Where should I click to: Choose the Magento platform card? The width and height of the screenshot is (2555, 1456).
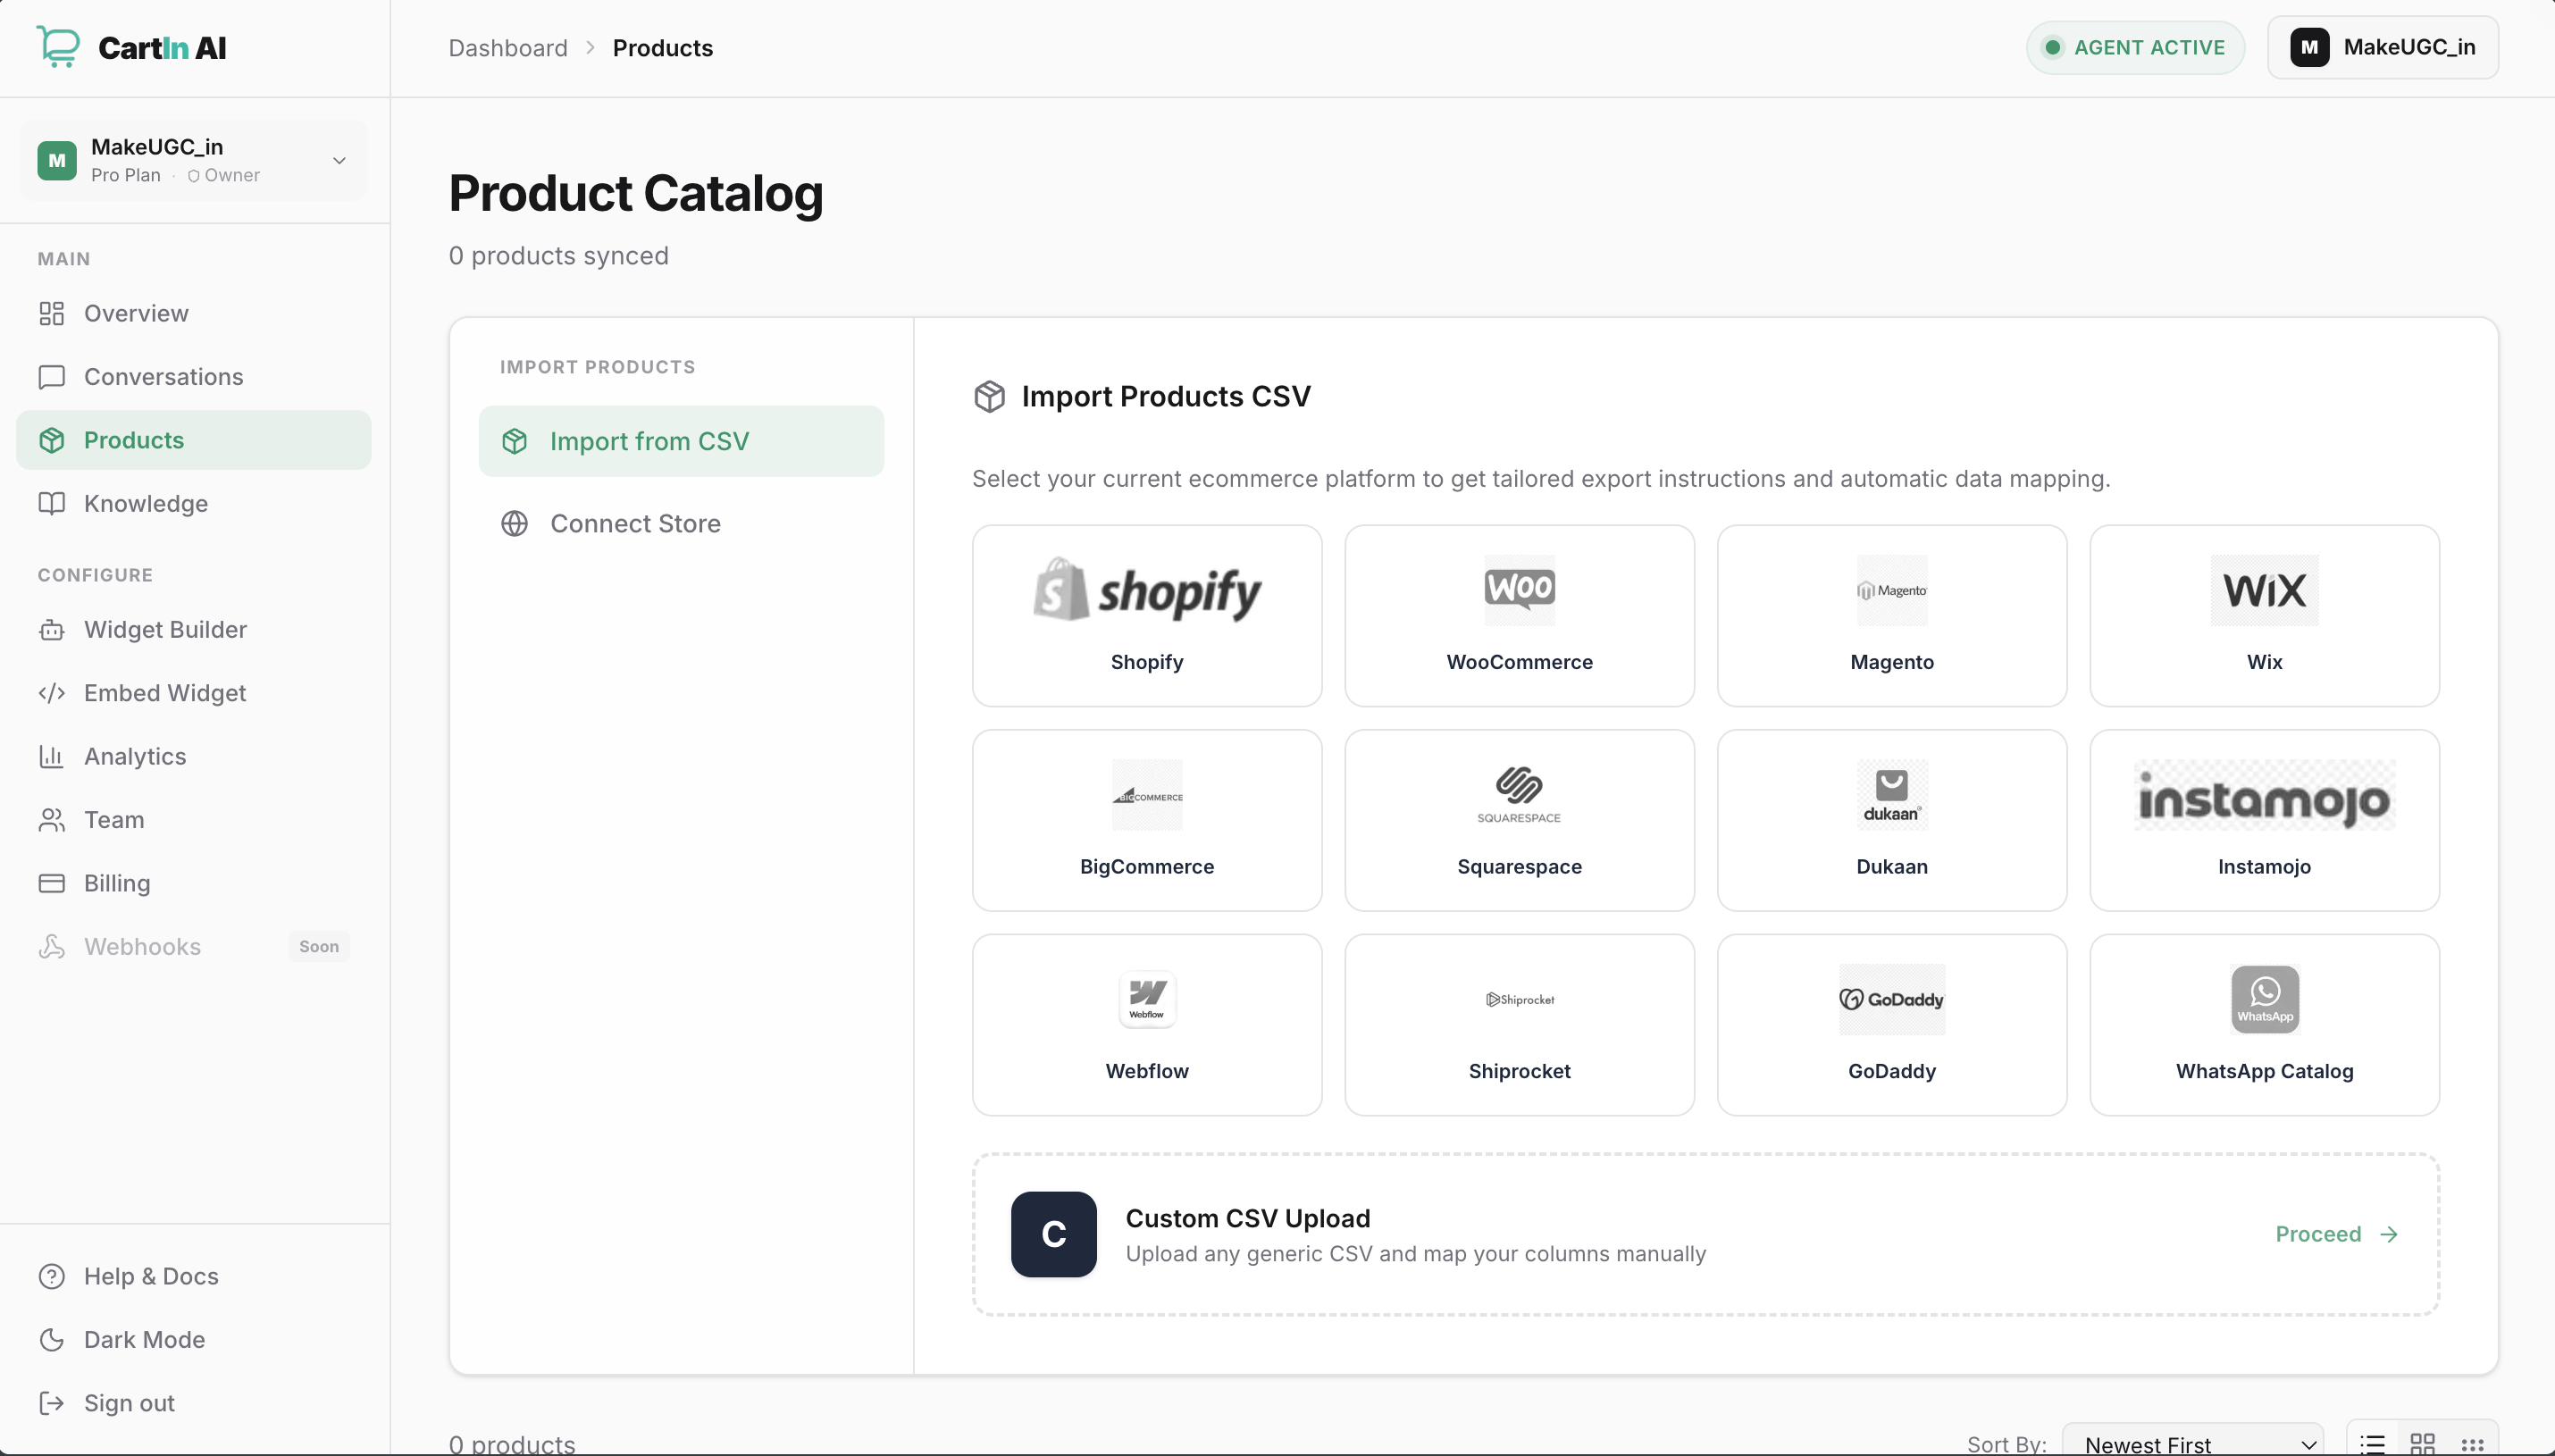[1892, 616]
